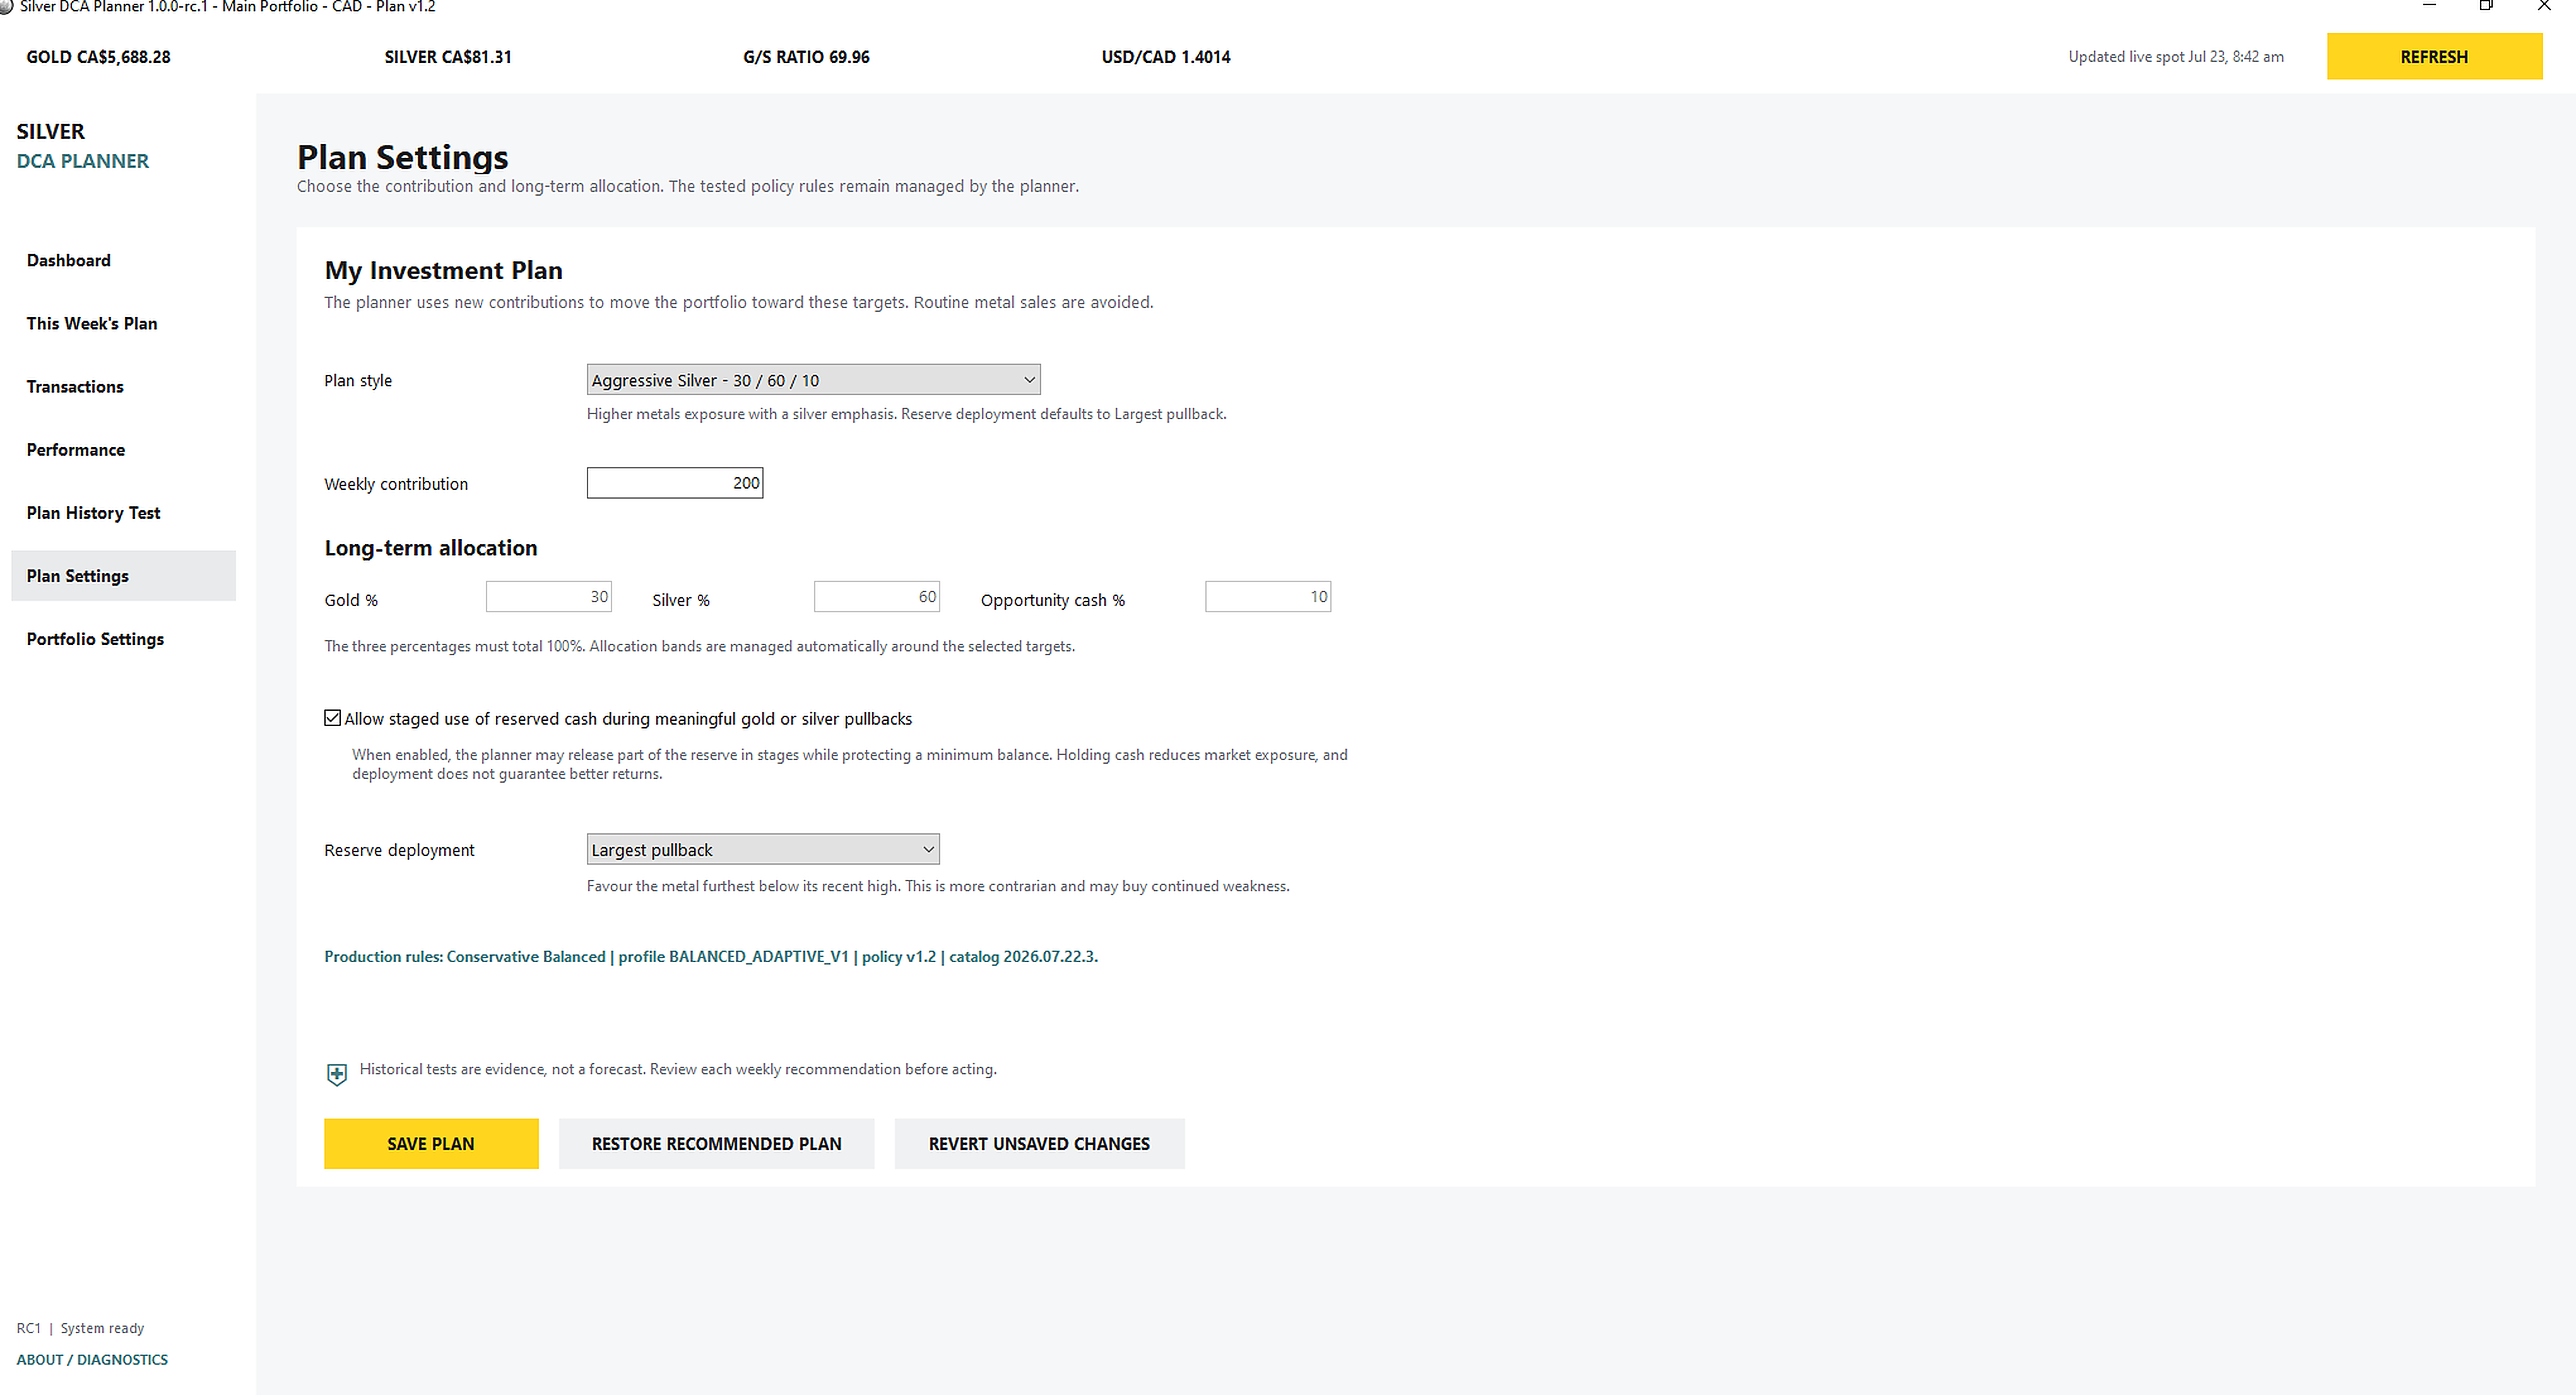2576x1395 pixels.
Task: Click the 'Favour the metal furthest below' description
Action: tap(938, 886)
